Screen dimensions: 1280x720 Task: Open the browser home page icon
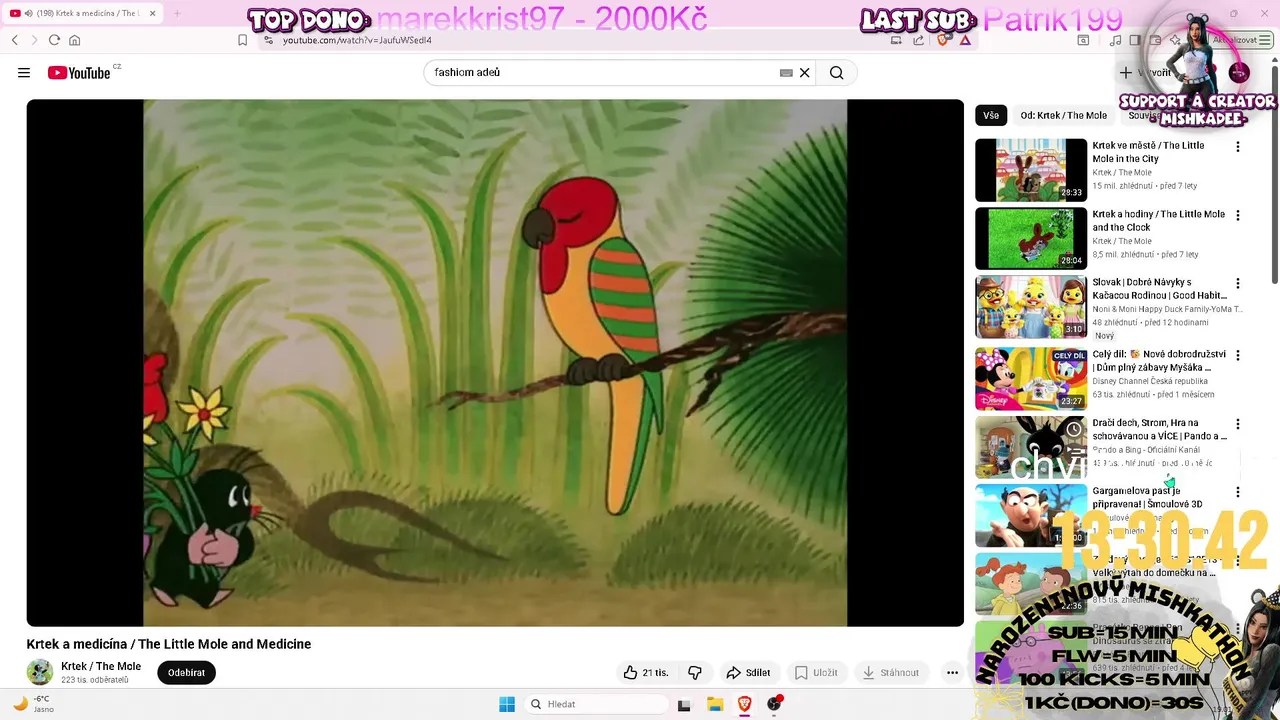[x=74, y=40]
